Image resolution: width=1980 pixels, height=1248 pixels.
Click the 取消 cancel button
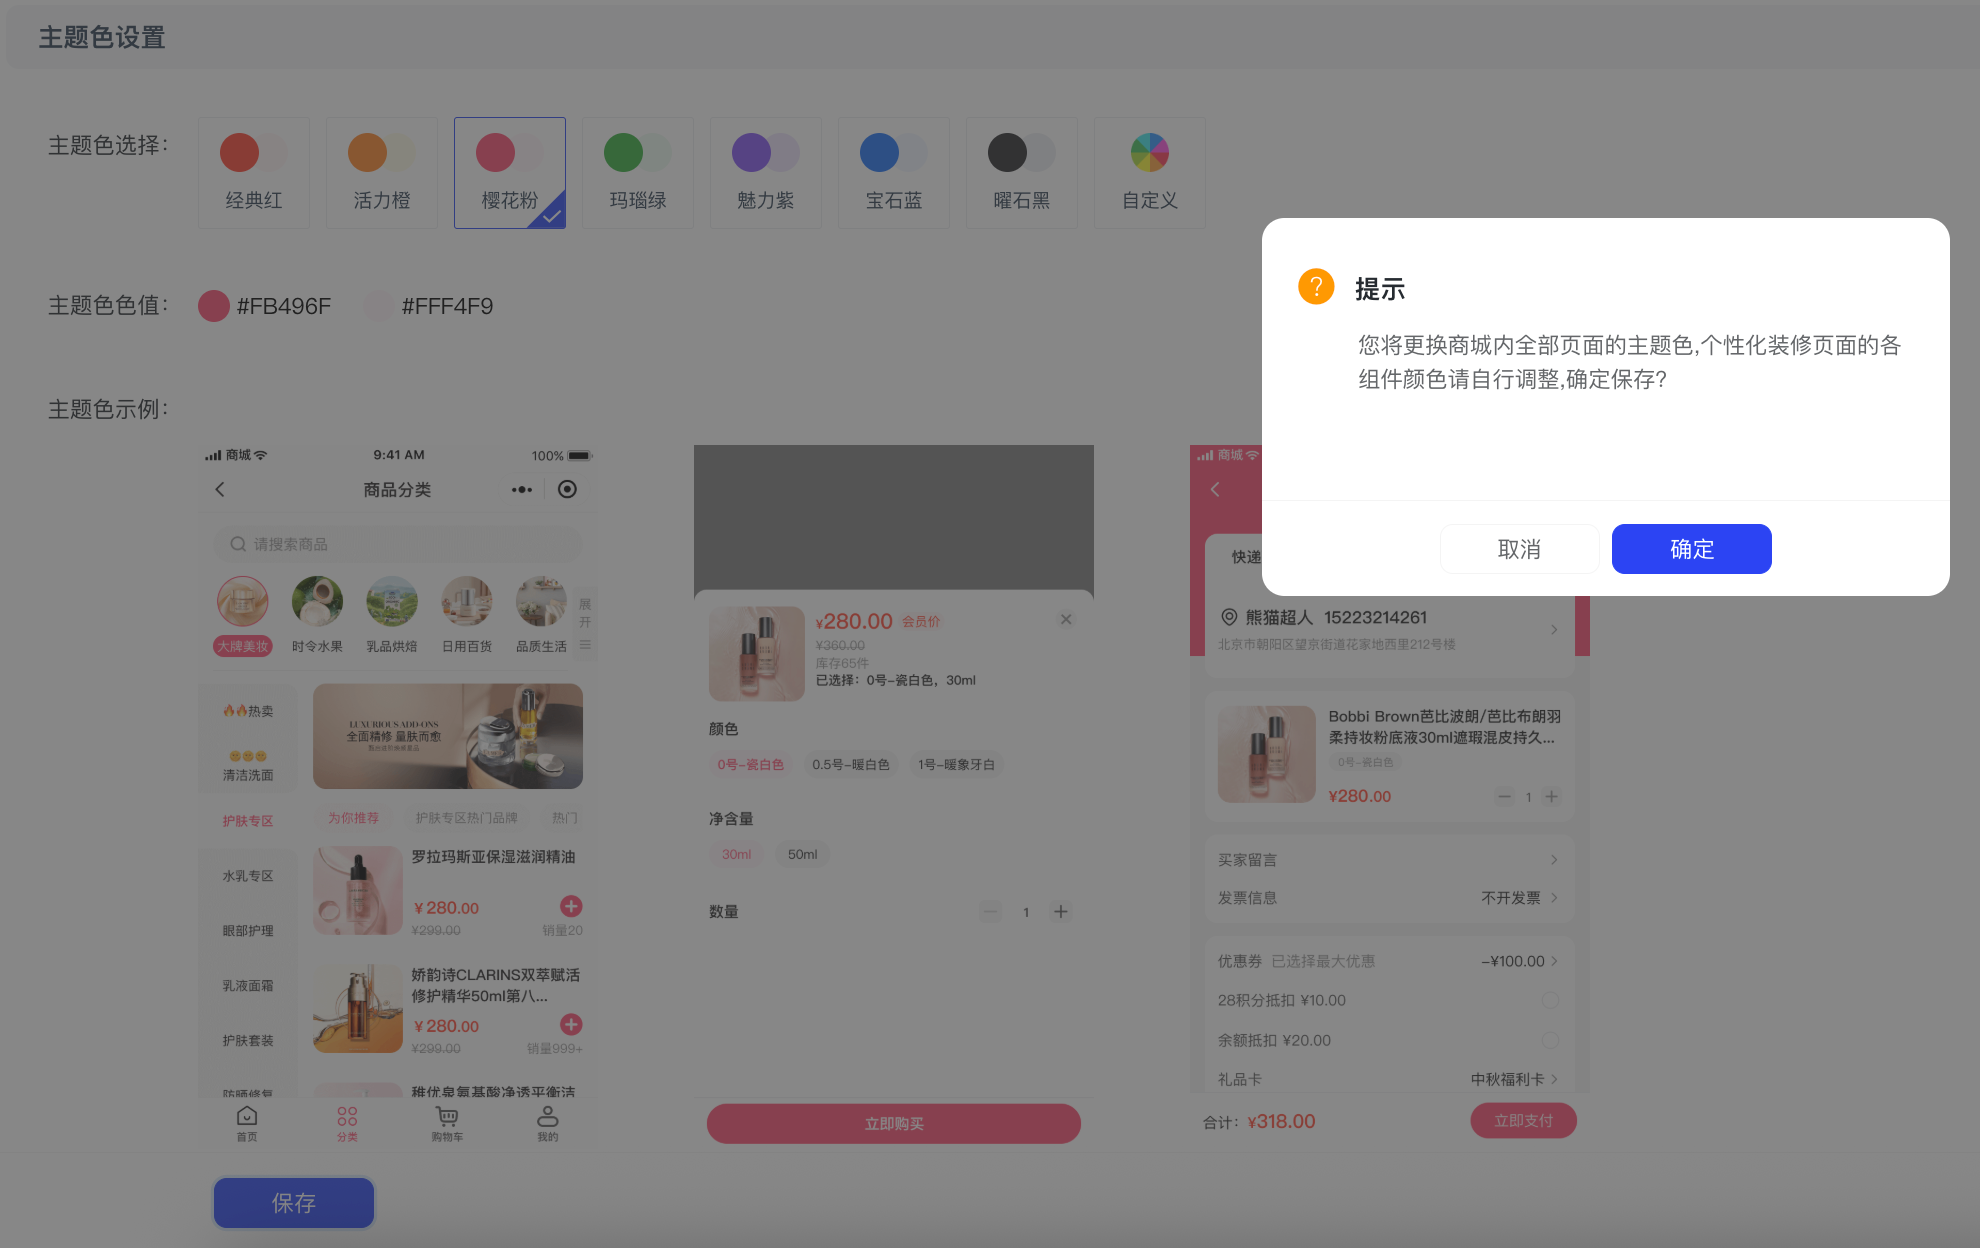1519,549
